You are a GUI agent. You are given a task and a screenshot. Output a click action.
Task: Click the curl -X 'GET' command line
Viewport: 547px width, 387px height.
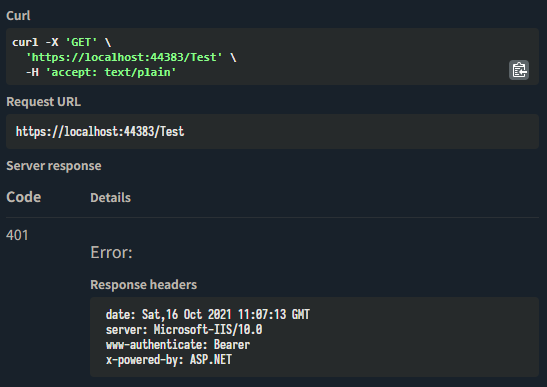(x=61, y=42)
